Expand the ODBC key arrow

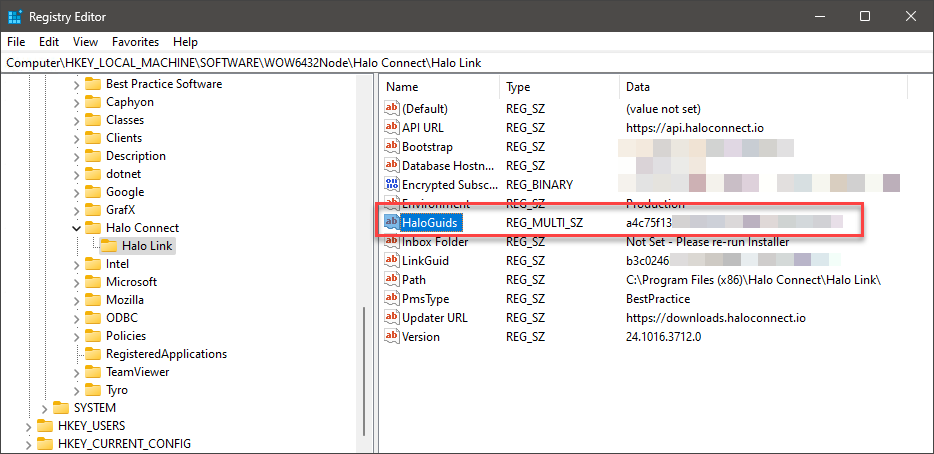click(x=76, y=318)
